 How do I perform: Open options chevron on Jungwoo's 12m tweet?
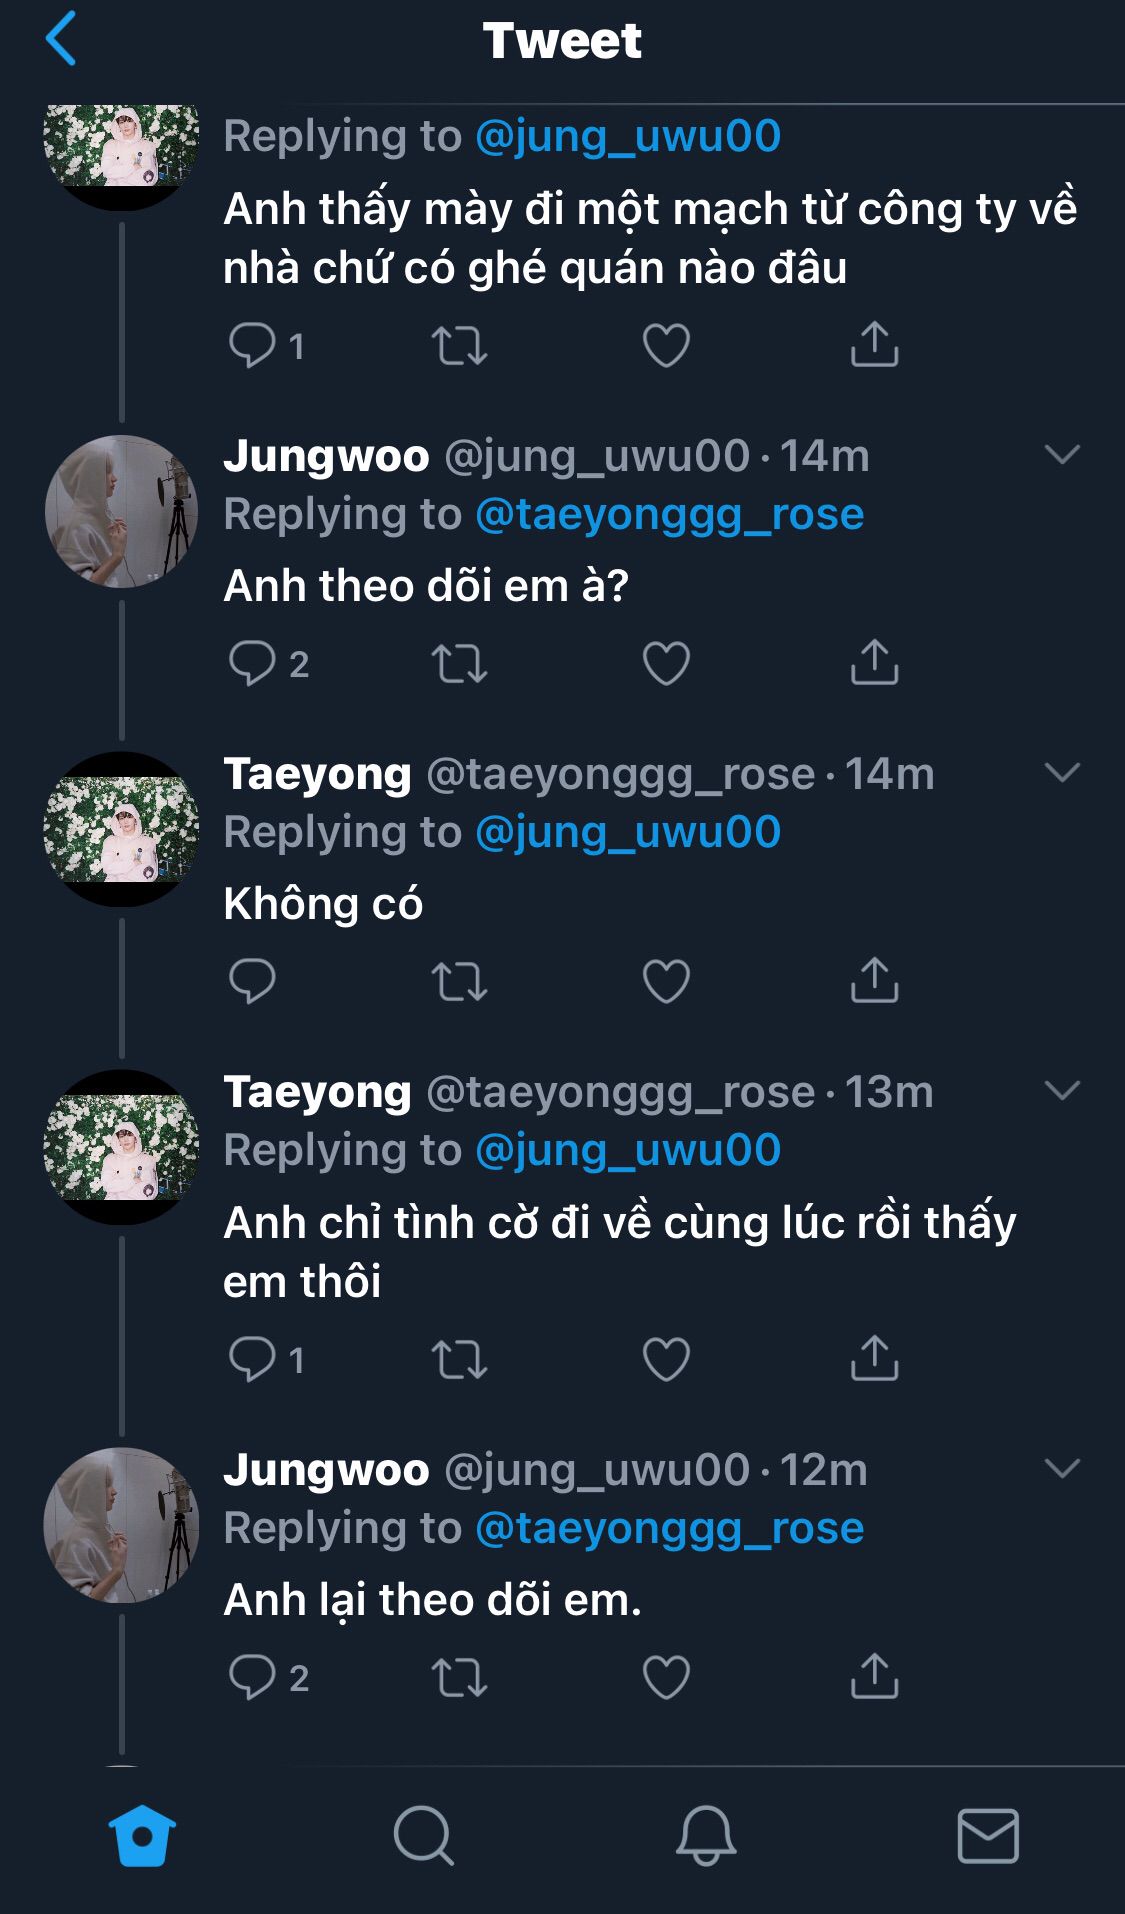point(1062,1469)
